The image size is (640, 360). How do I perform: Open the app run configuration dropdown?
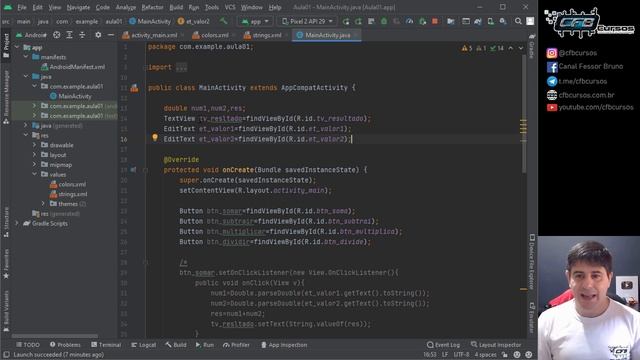tap(255, 21)
